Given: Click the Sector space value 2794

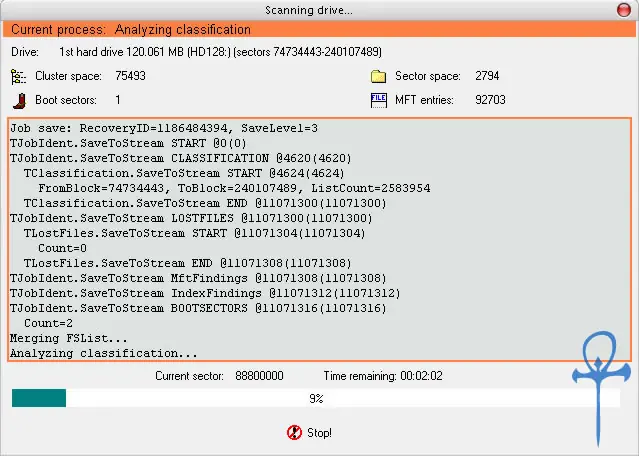Looking at the screenshot, I should pos(487,76).
